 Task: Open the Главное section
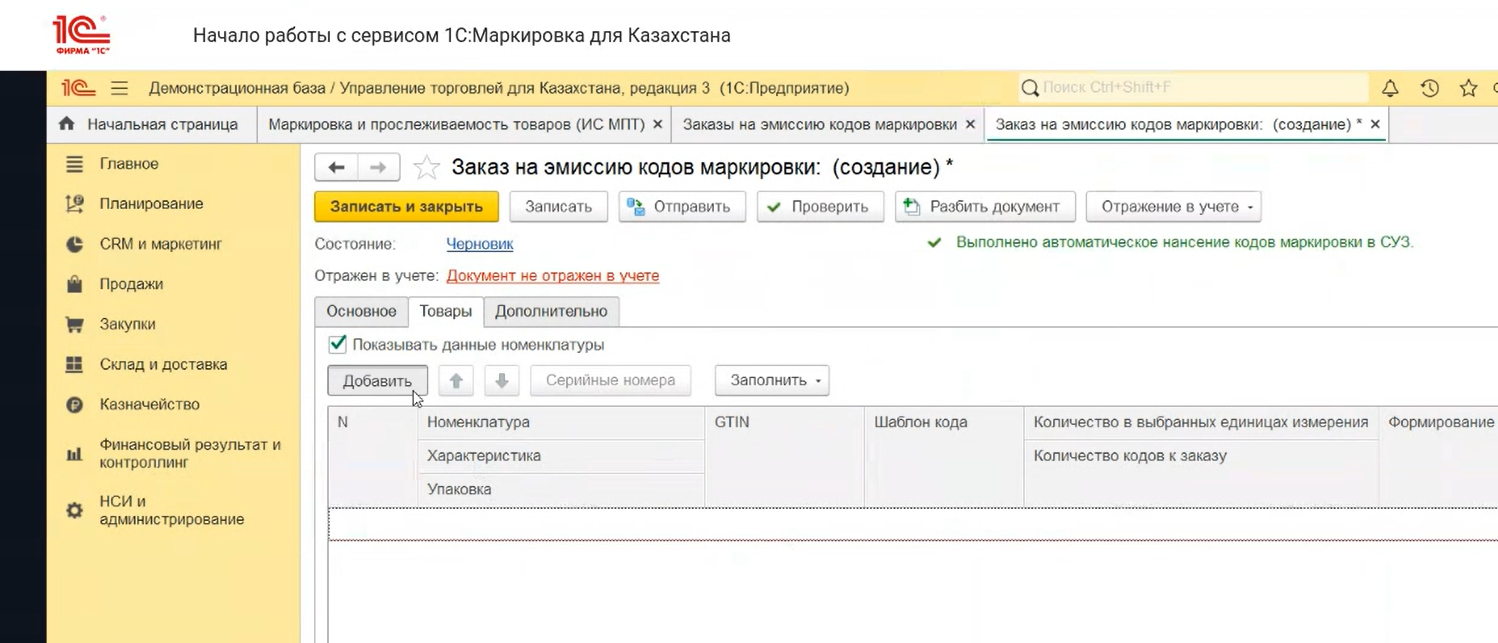click(x=129, y=164)
